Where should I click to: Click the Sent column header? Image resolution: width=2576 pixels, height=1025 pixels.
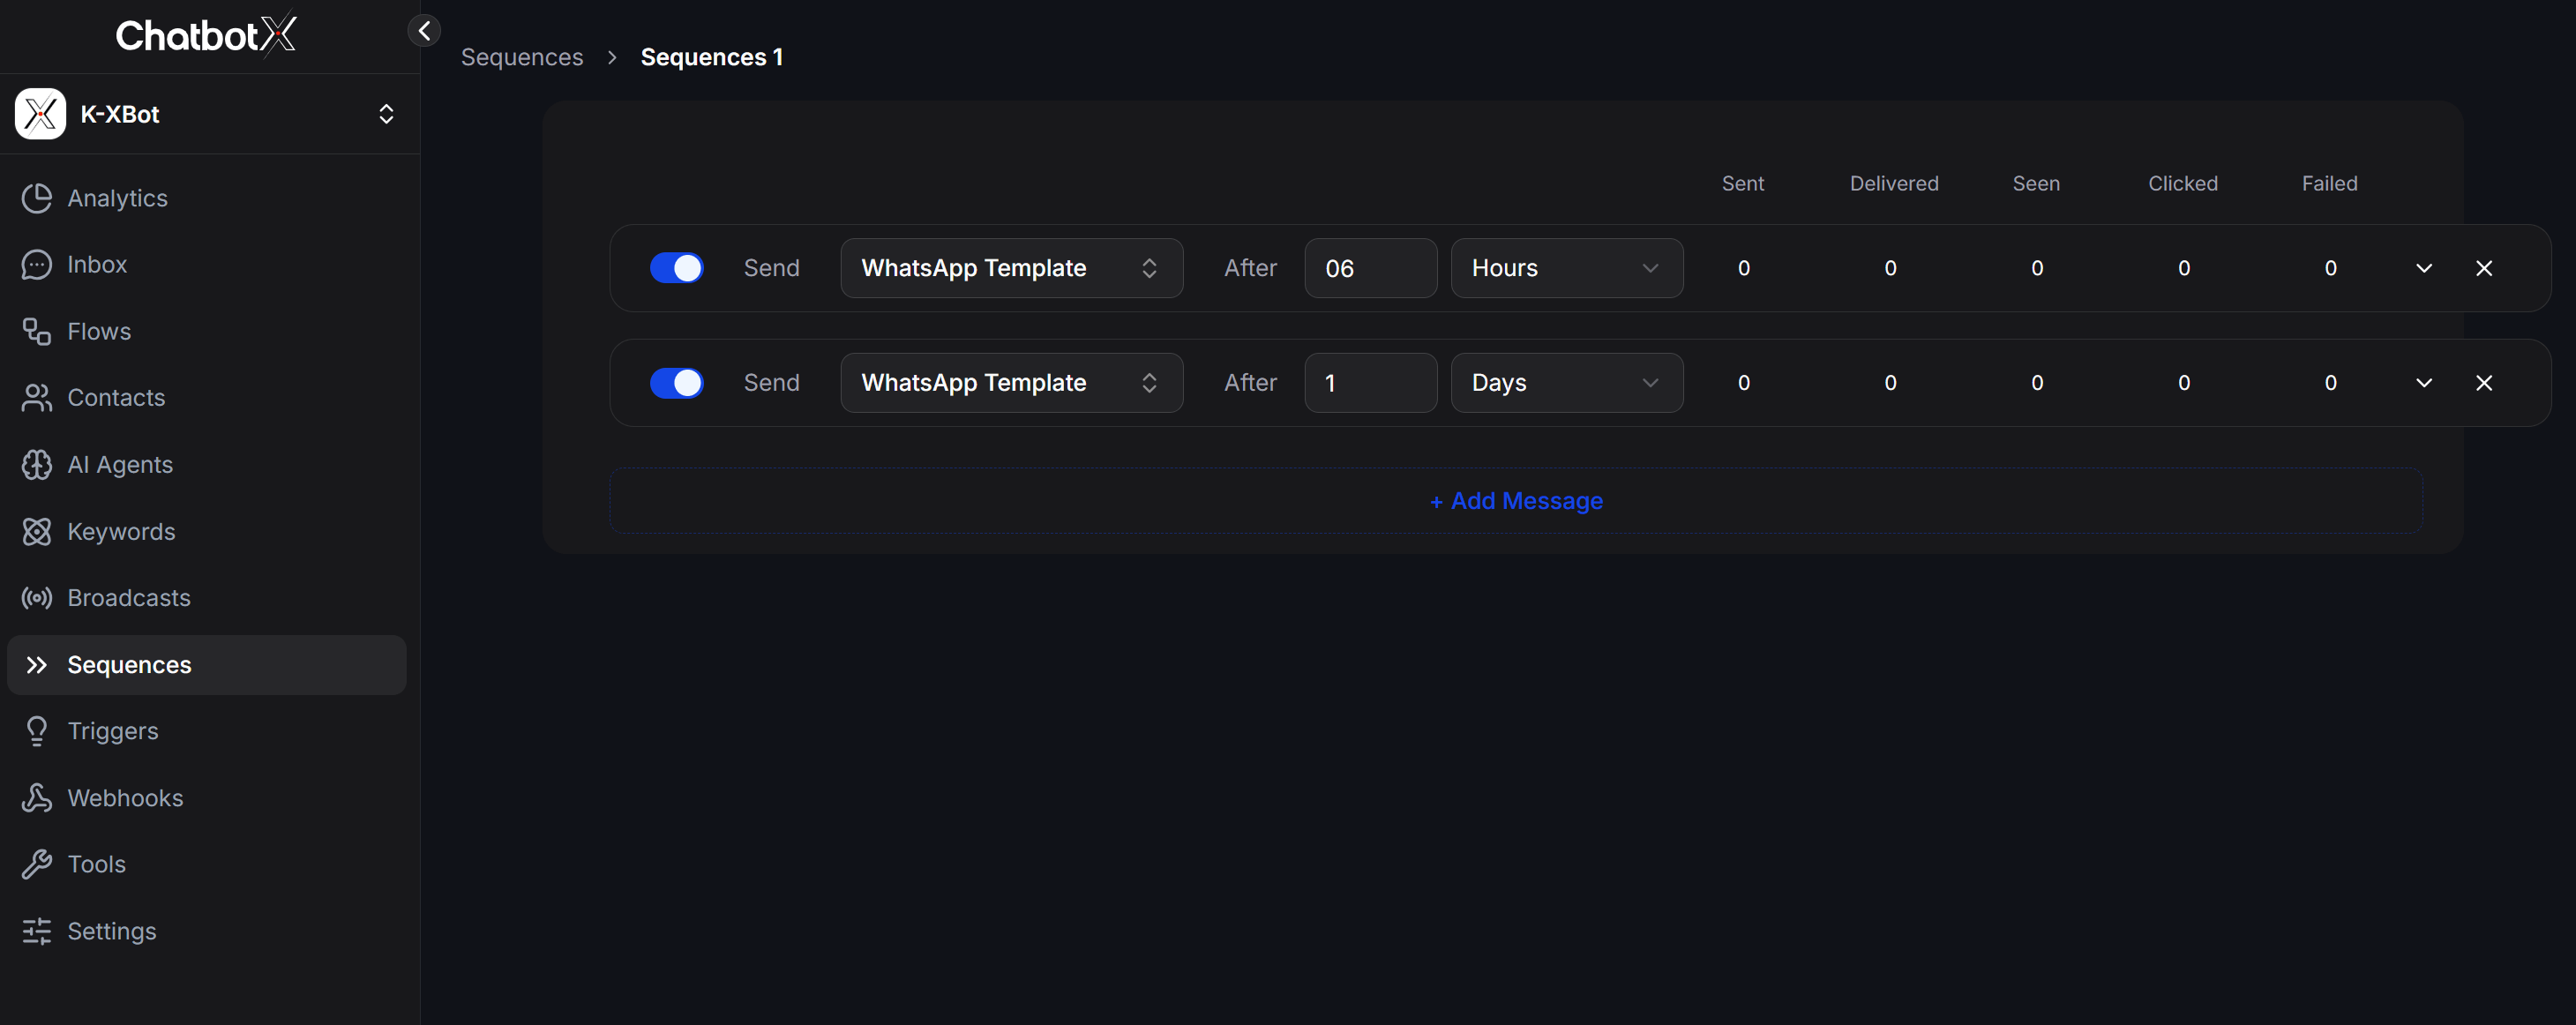1743,184
